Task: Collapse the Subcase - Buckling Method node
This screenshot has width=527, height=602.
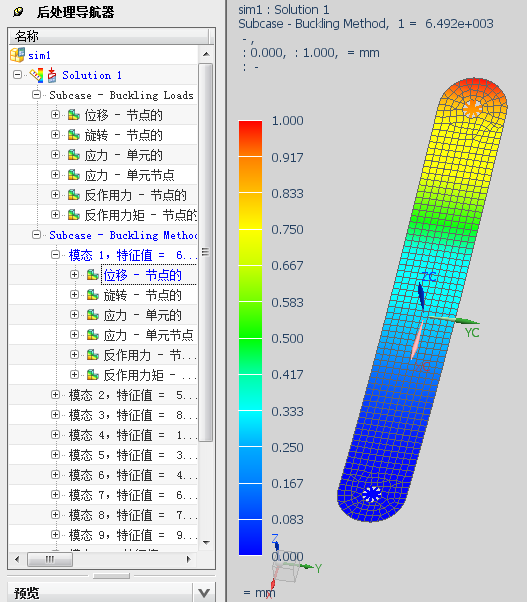Action: 36,235
